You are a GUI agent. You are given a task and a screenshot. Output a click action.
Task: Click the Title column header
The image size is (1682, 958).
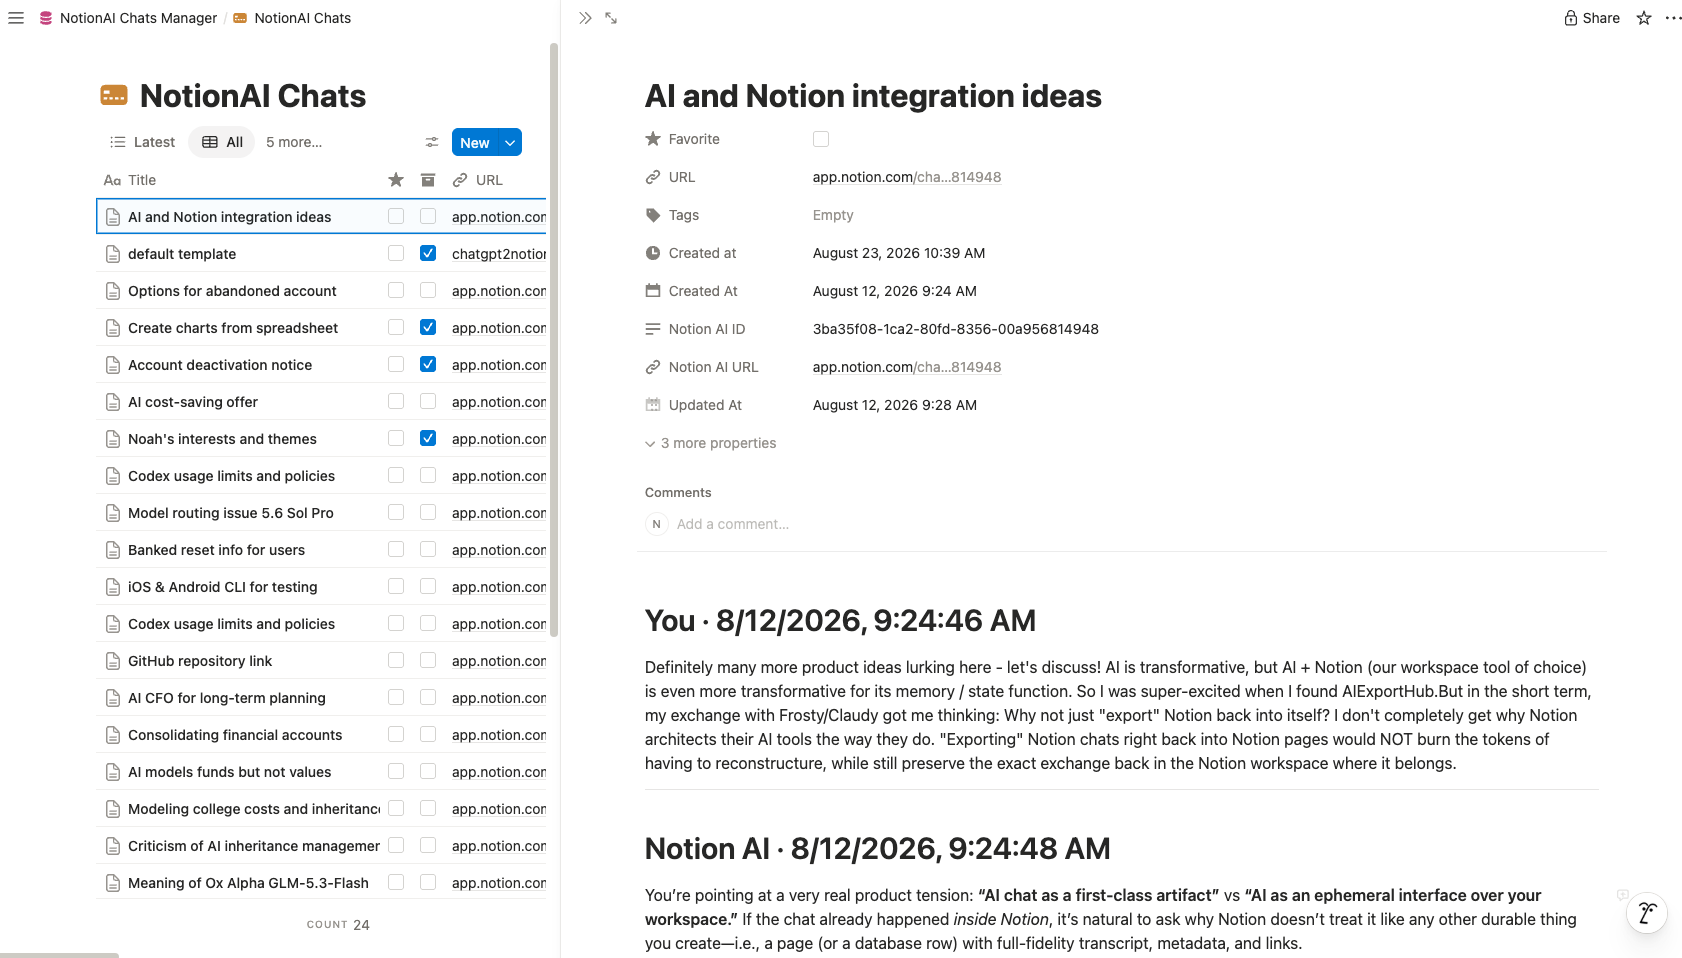130,180
